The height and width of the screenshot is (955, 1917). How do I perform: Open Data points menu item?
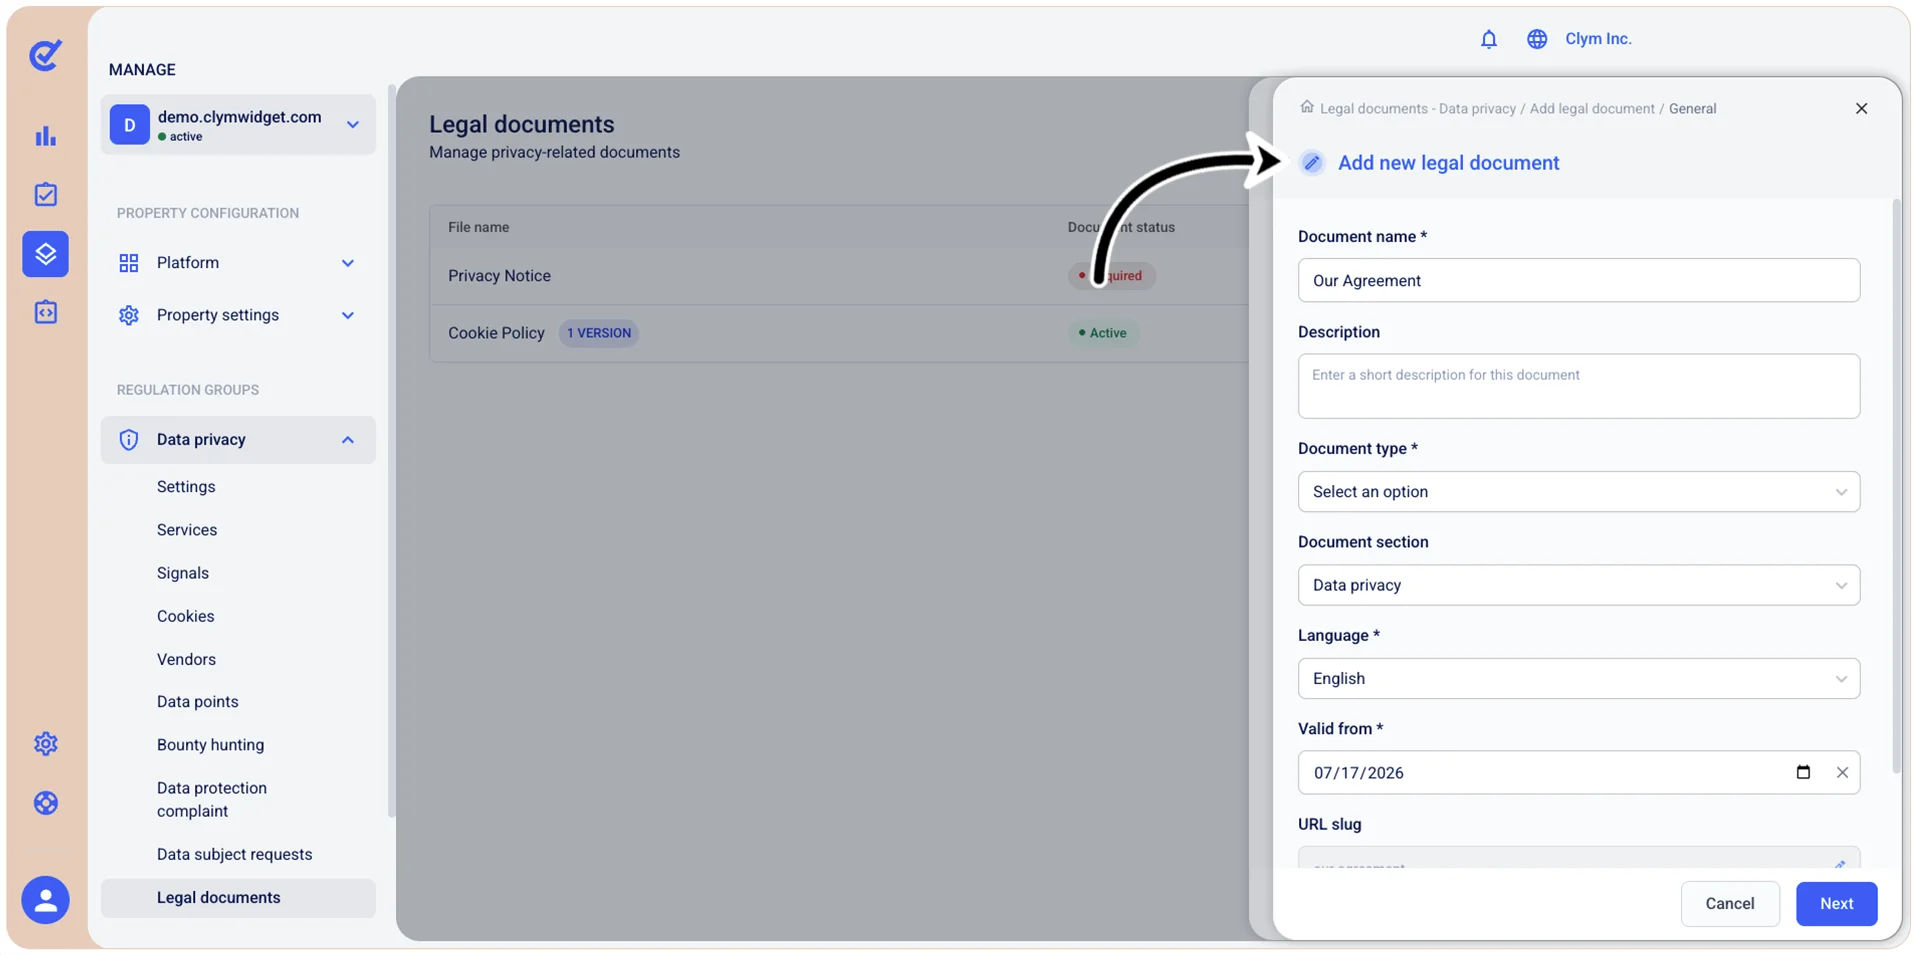pos(198,702)
